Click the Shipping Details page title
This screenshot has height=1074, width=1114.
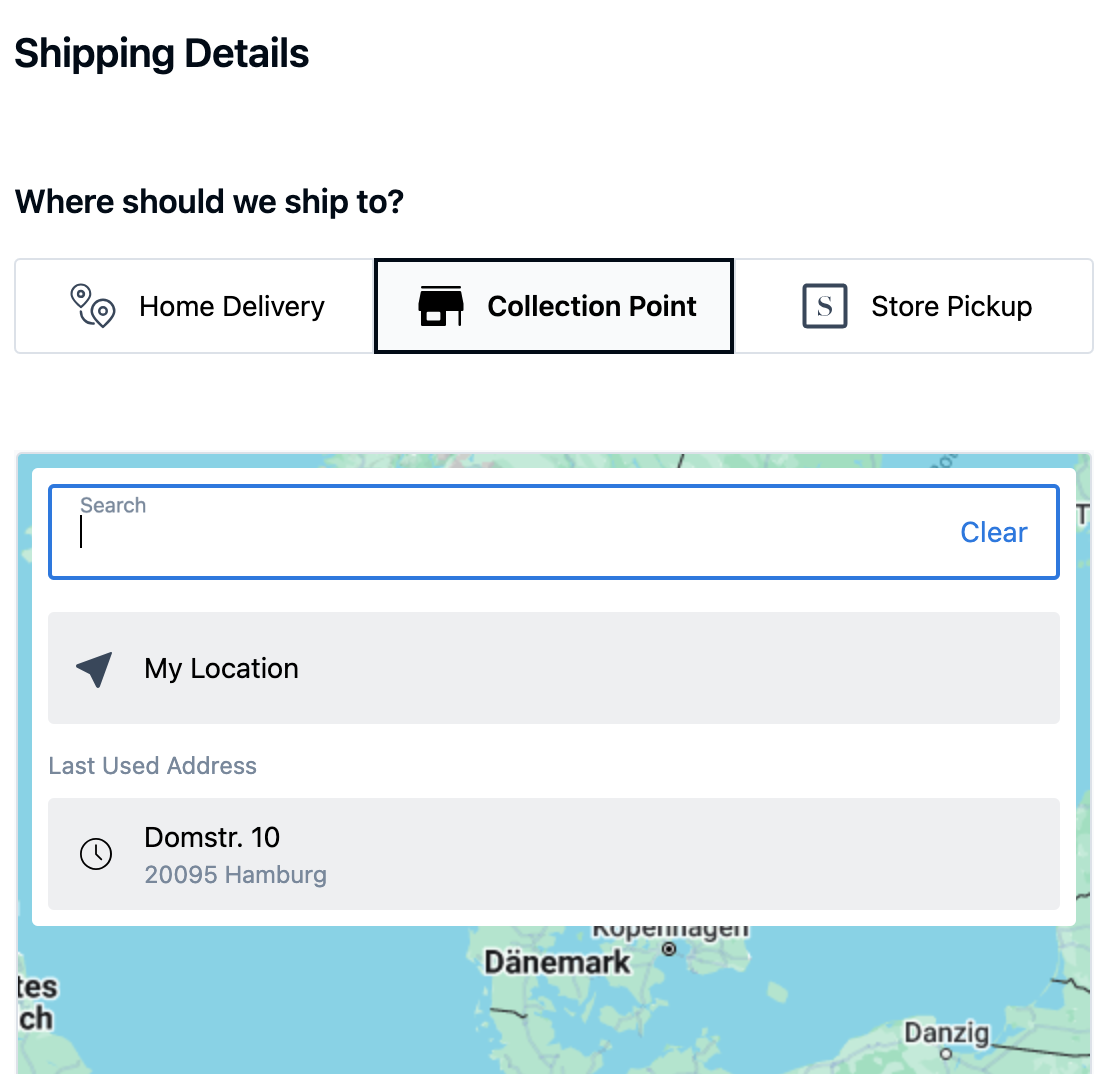click(x=162, y=53)
